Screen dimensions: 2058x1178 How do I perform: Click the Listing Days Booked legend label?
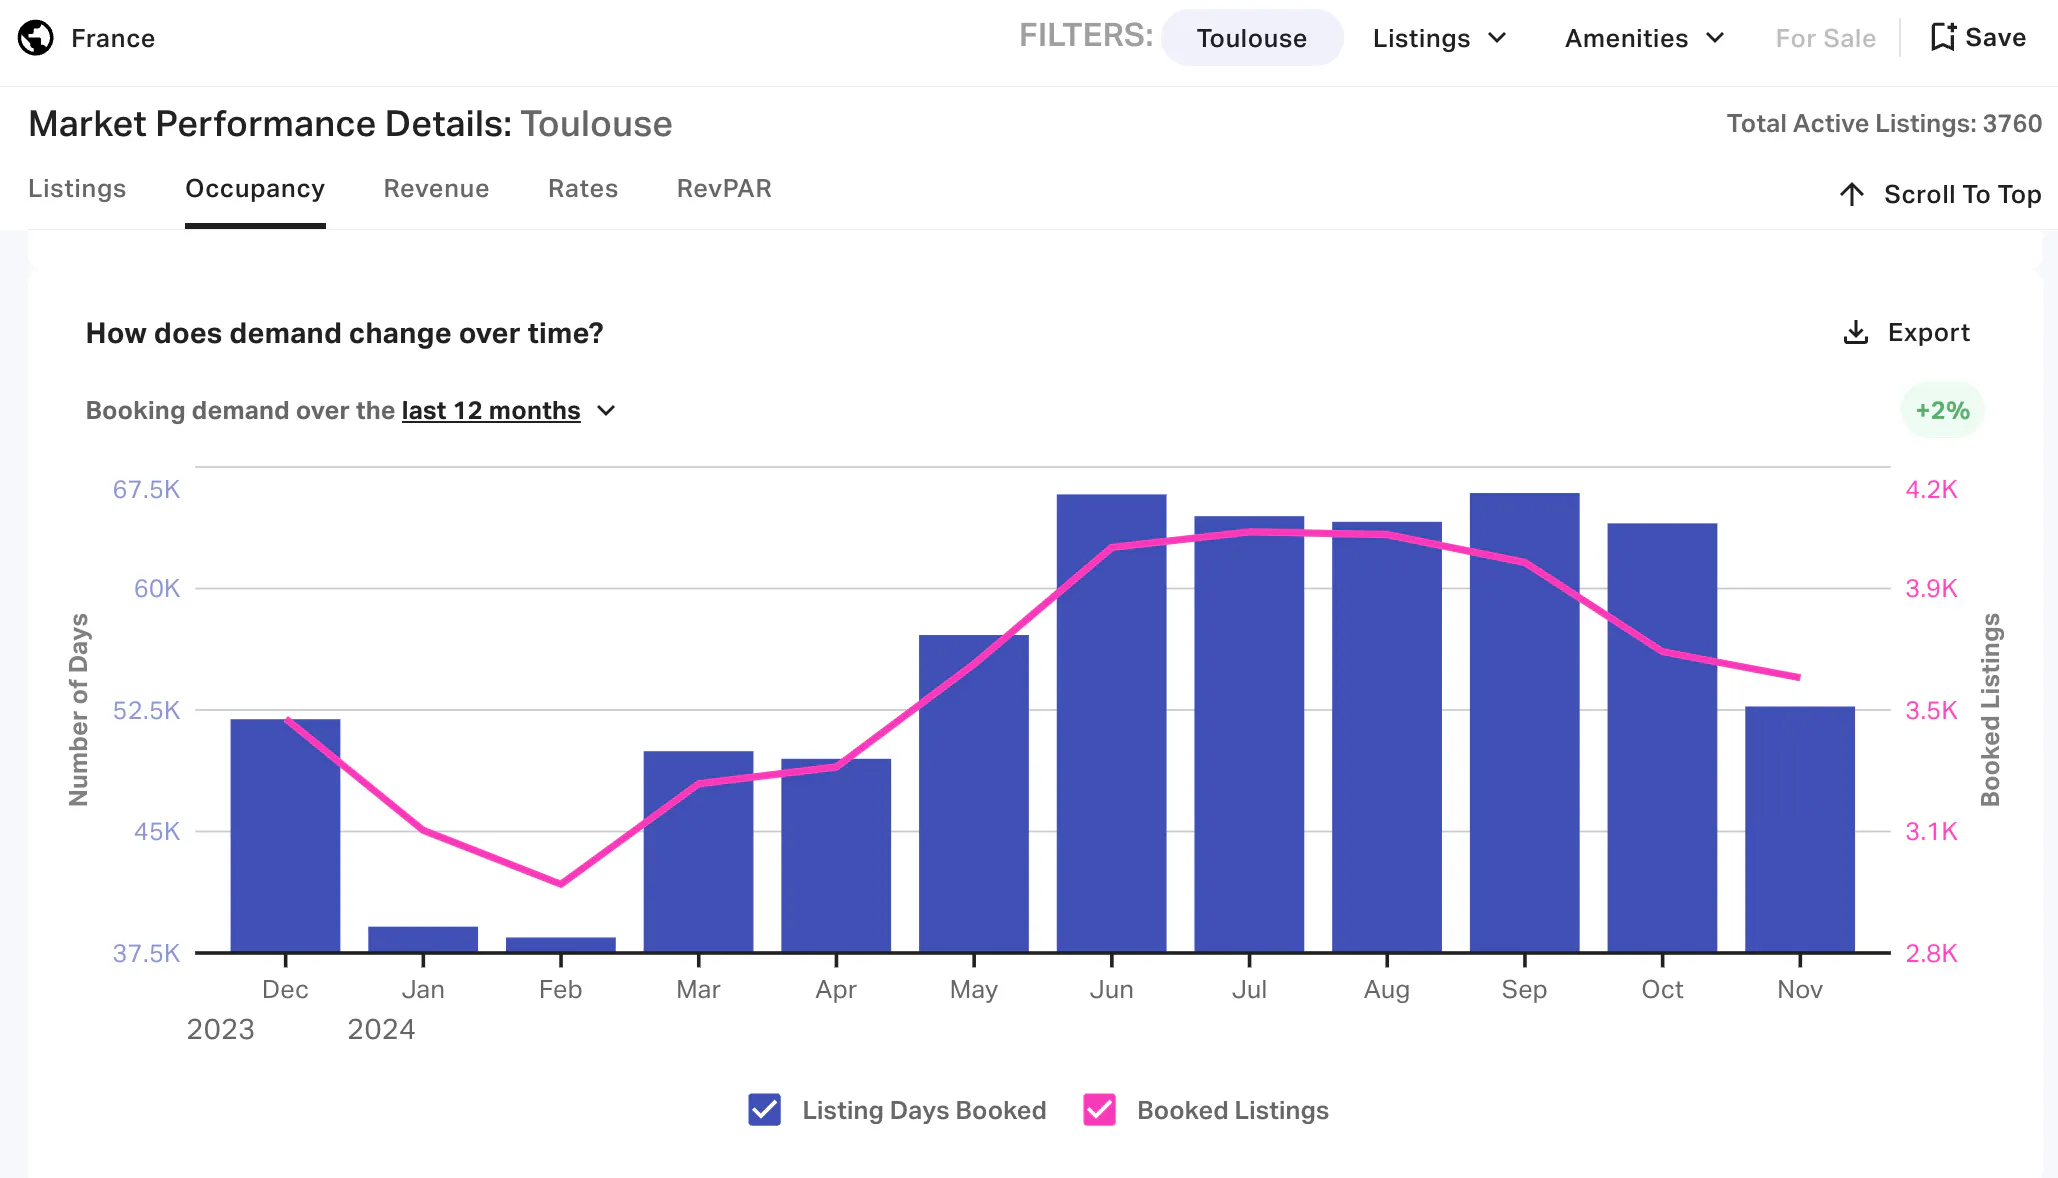click(924, 1110)
